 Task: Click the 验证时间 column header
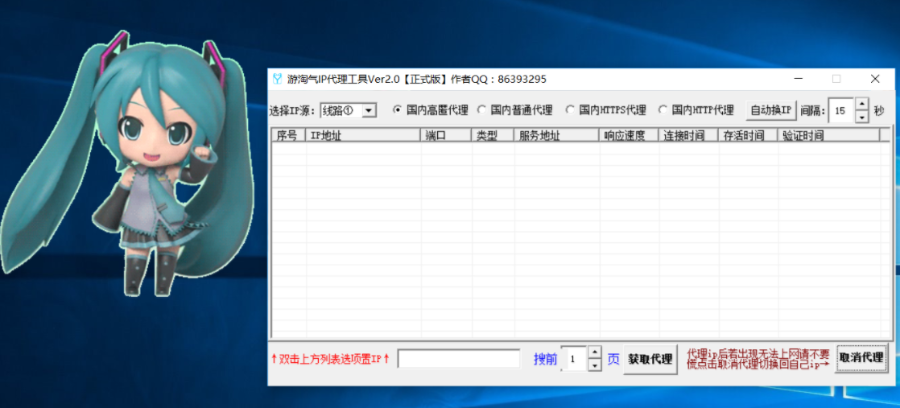[x=828, y=135]
